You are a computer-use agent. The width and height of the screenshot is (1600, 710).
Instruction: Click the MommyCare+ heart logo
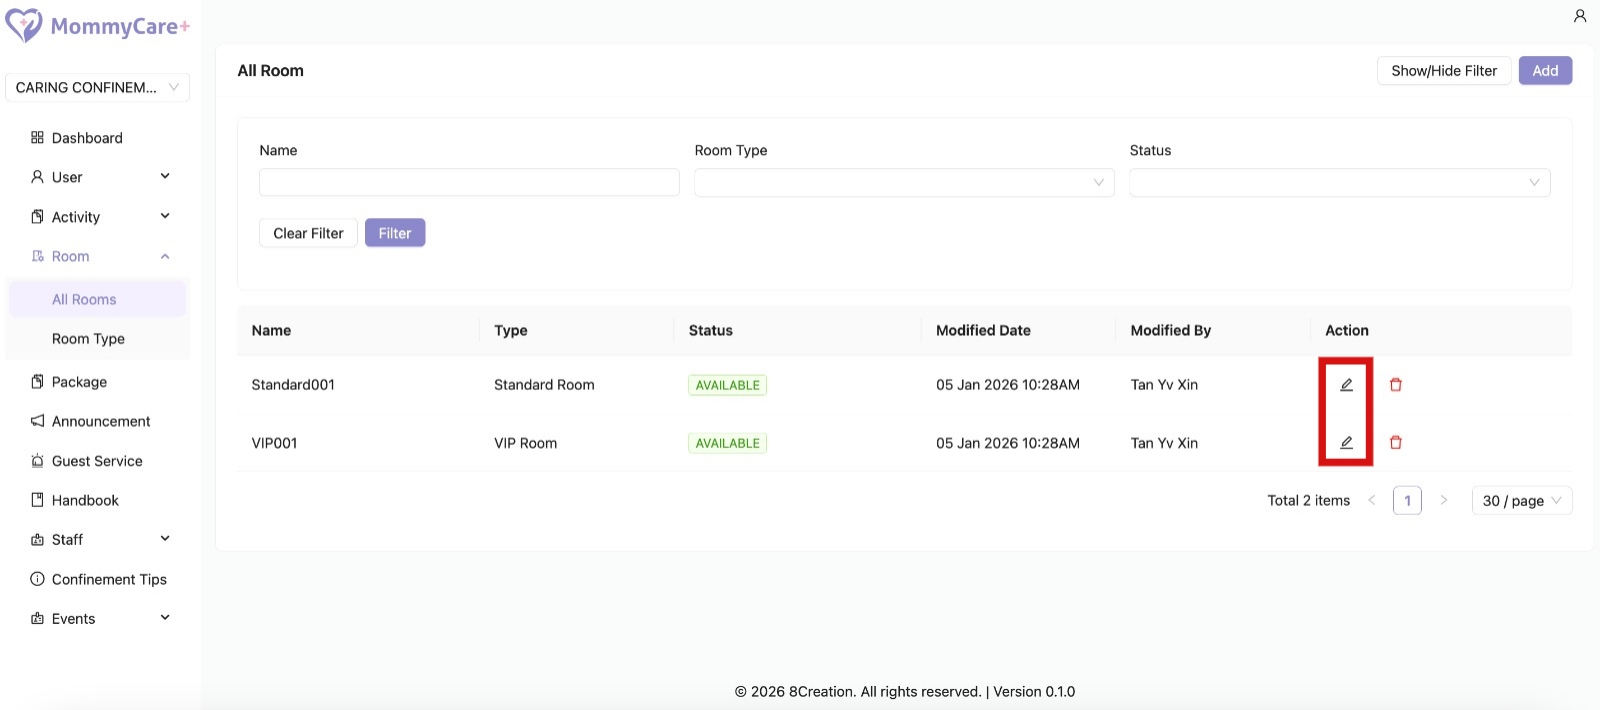click(x=24, y=25)
